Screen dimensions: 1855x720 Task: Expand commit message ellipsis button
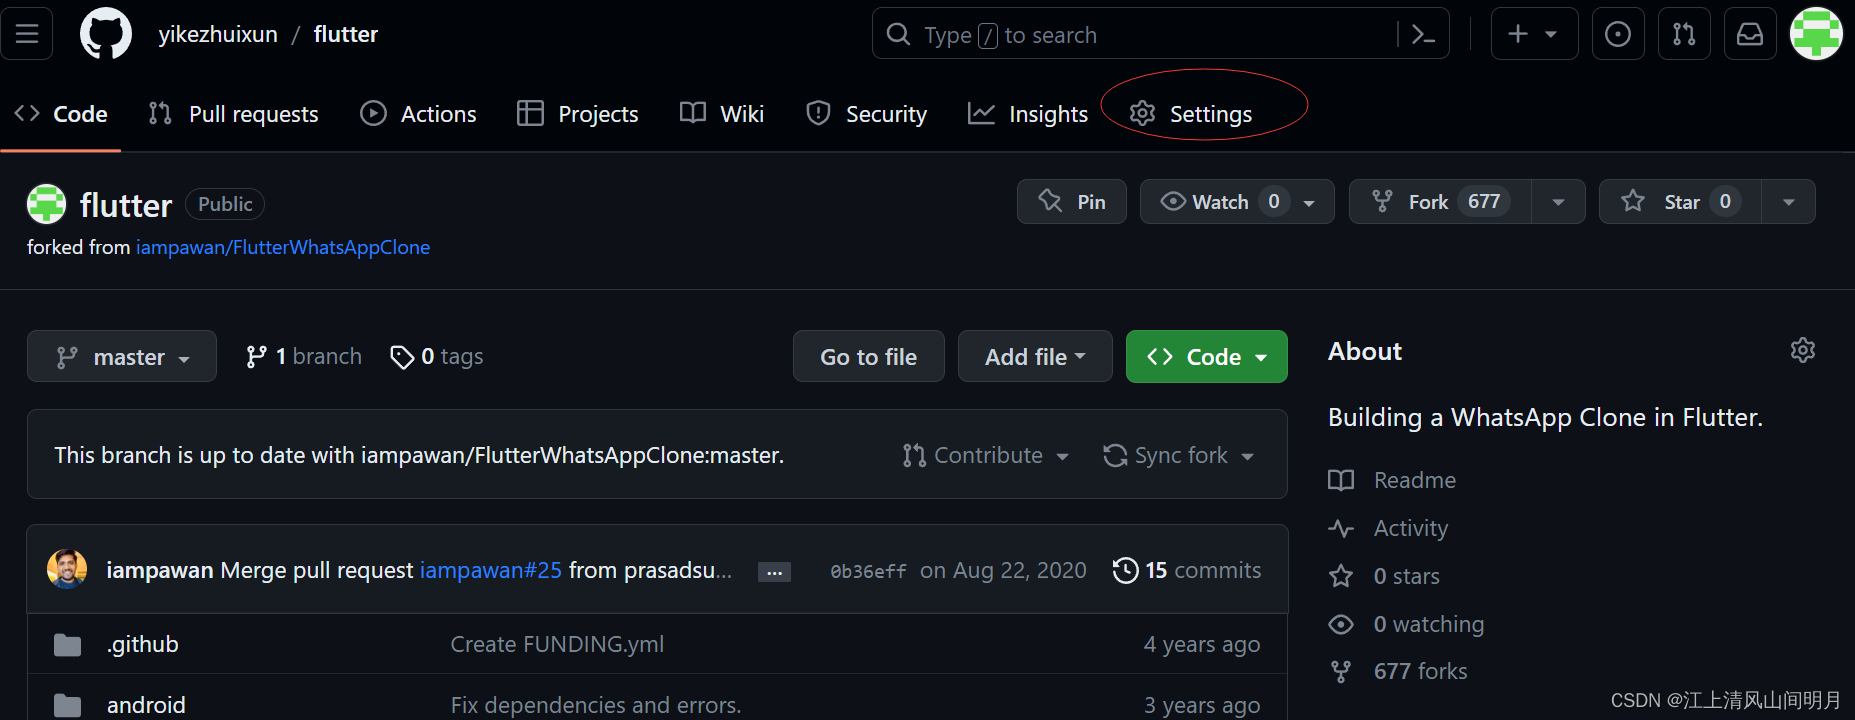point(774,572)
